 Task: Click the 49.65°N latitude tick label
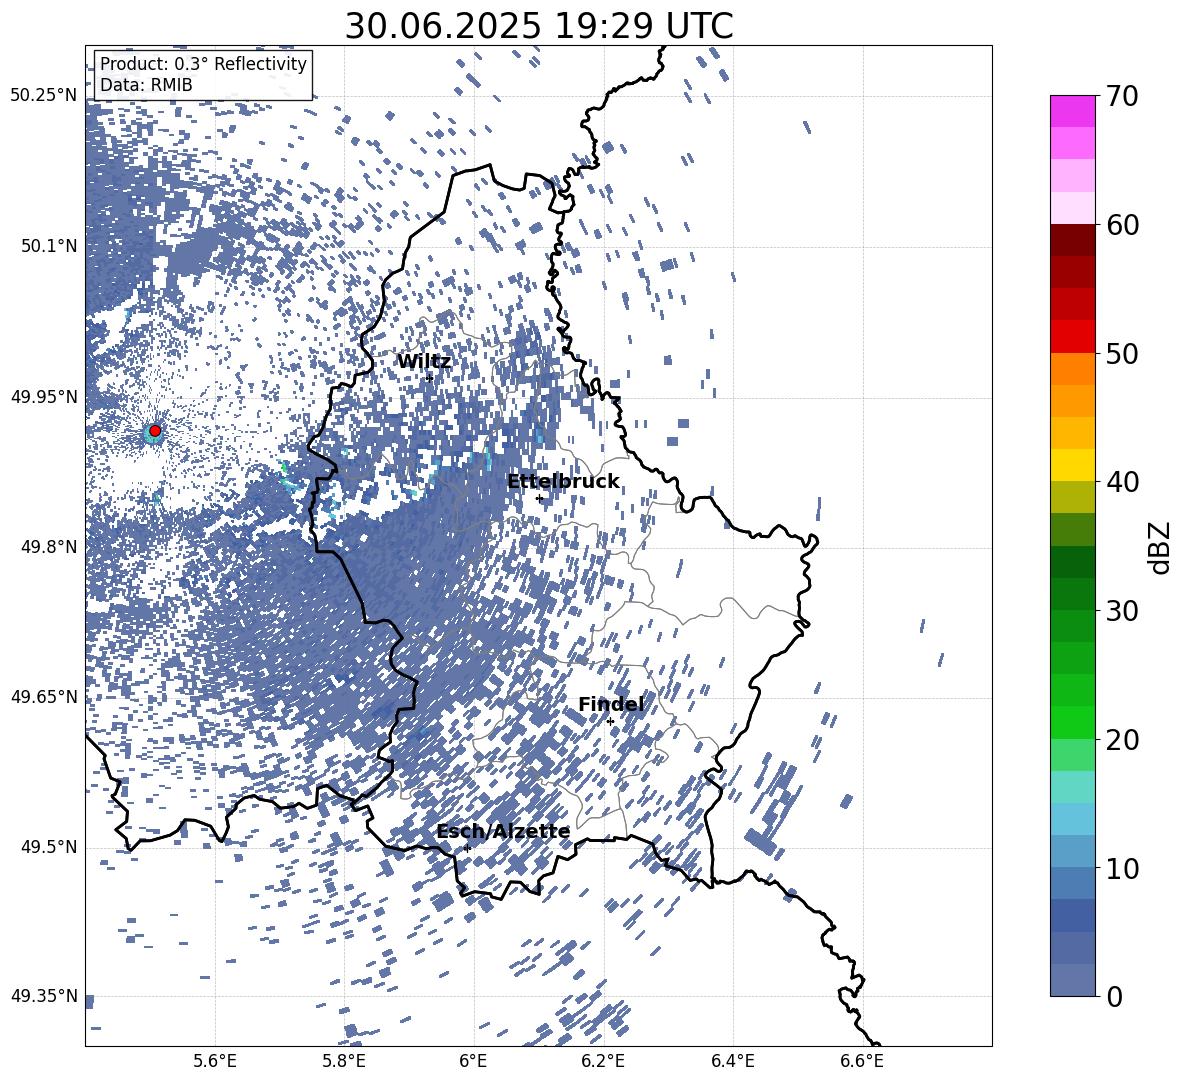tap(44, 697)
